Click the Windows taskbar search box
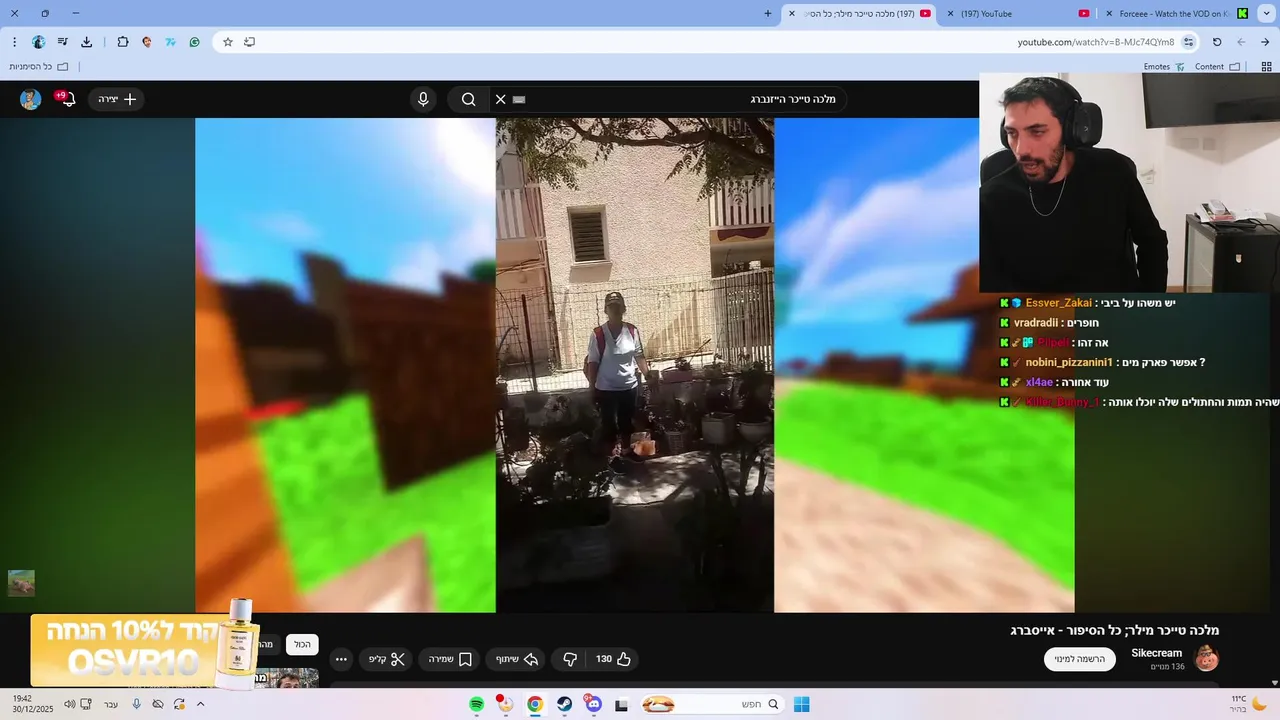This screenshot has width=1280, height=720. tap(712, 704)
